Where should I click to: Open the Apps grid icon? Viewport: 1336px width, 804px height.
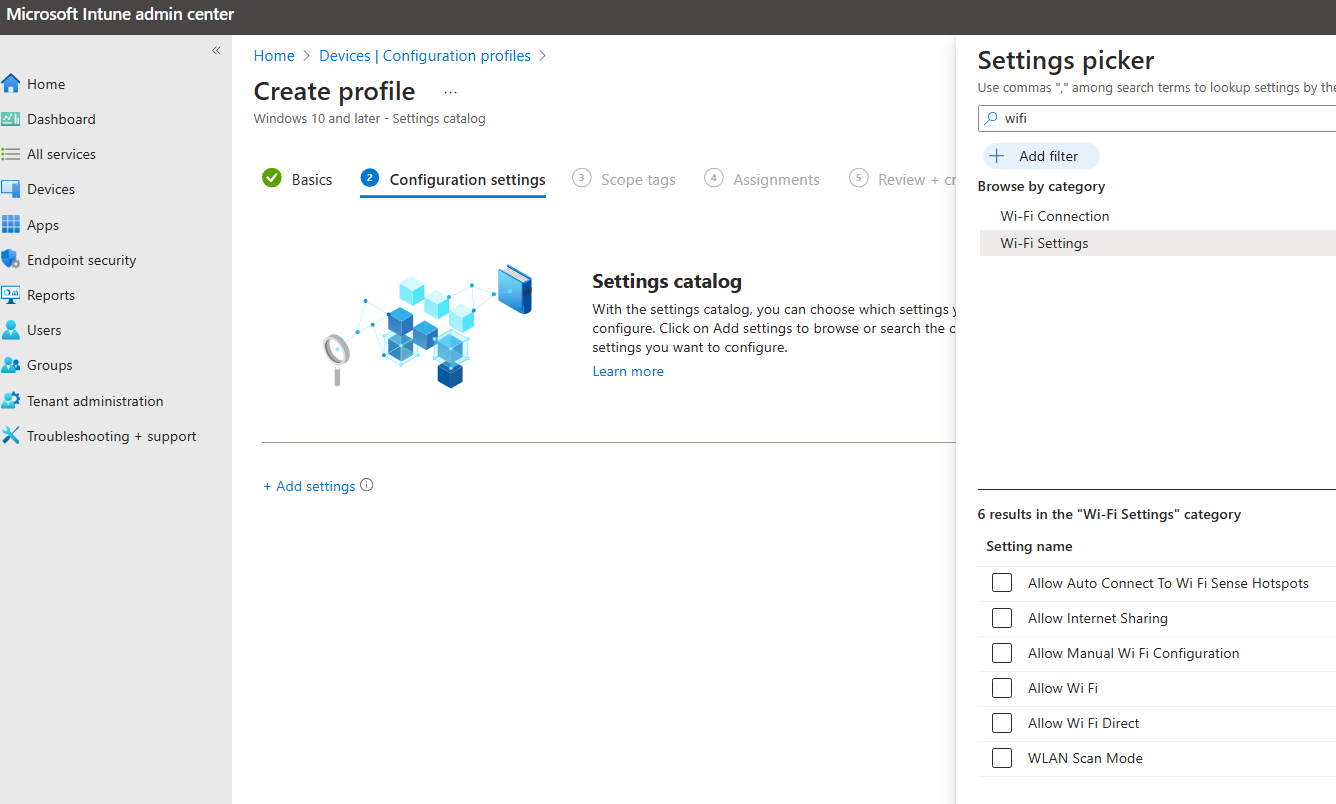(x=11, y=225)
